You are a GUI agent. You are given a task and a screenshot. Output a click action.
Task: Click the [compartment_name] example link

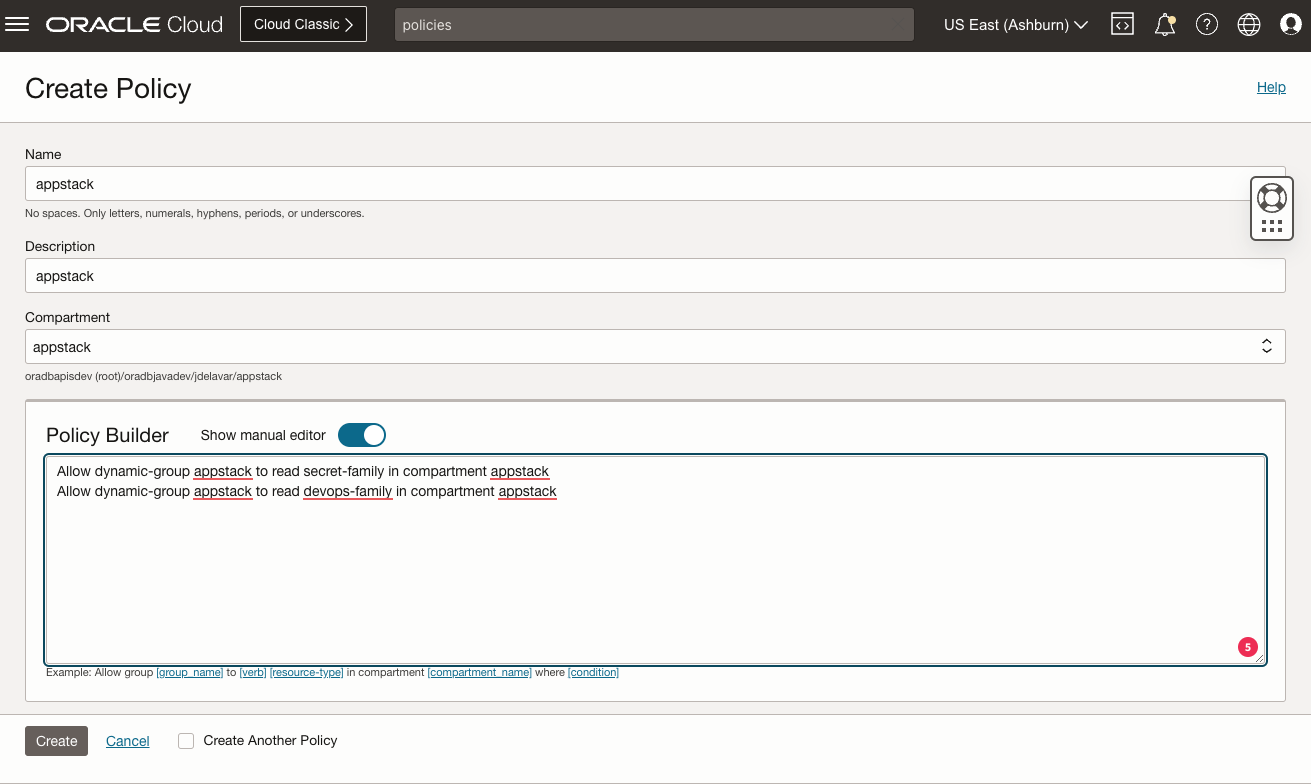click(480, 672)
